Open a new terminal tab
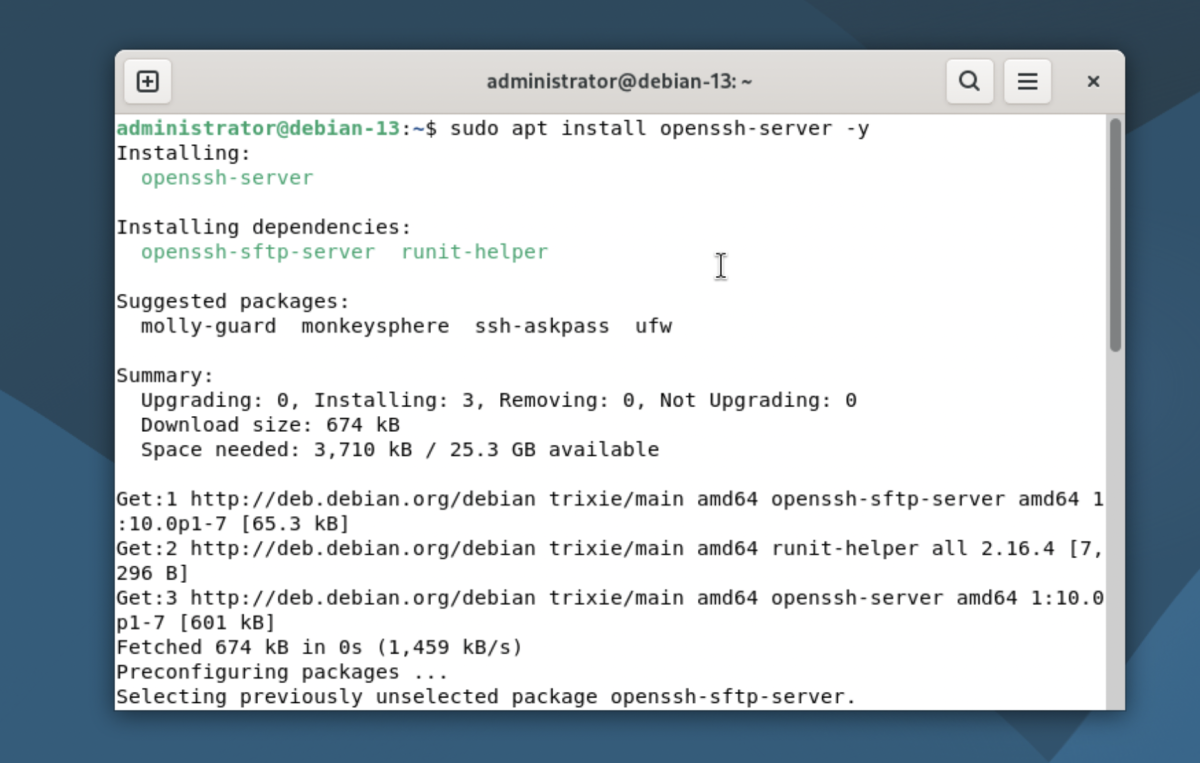This screenshot has height=763, width=1200. [147, 82]
